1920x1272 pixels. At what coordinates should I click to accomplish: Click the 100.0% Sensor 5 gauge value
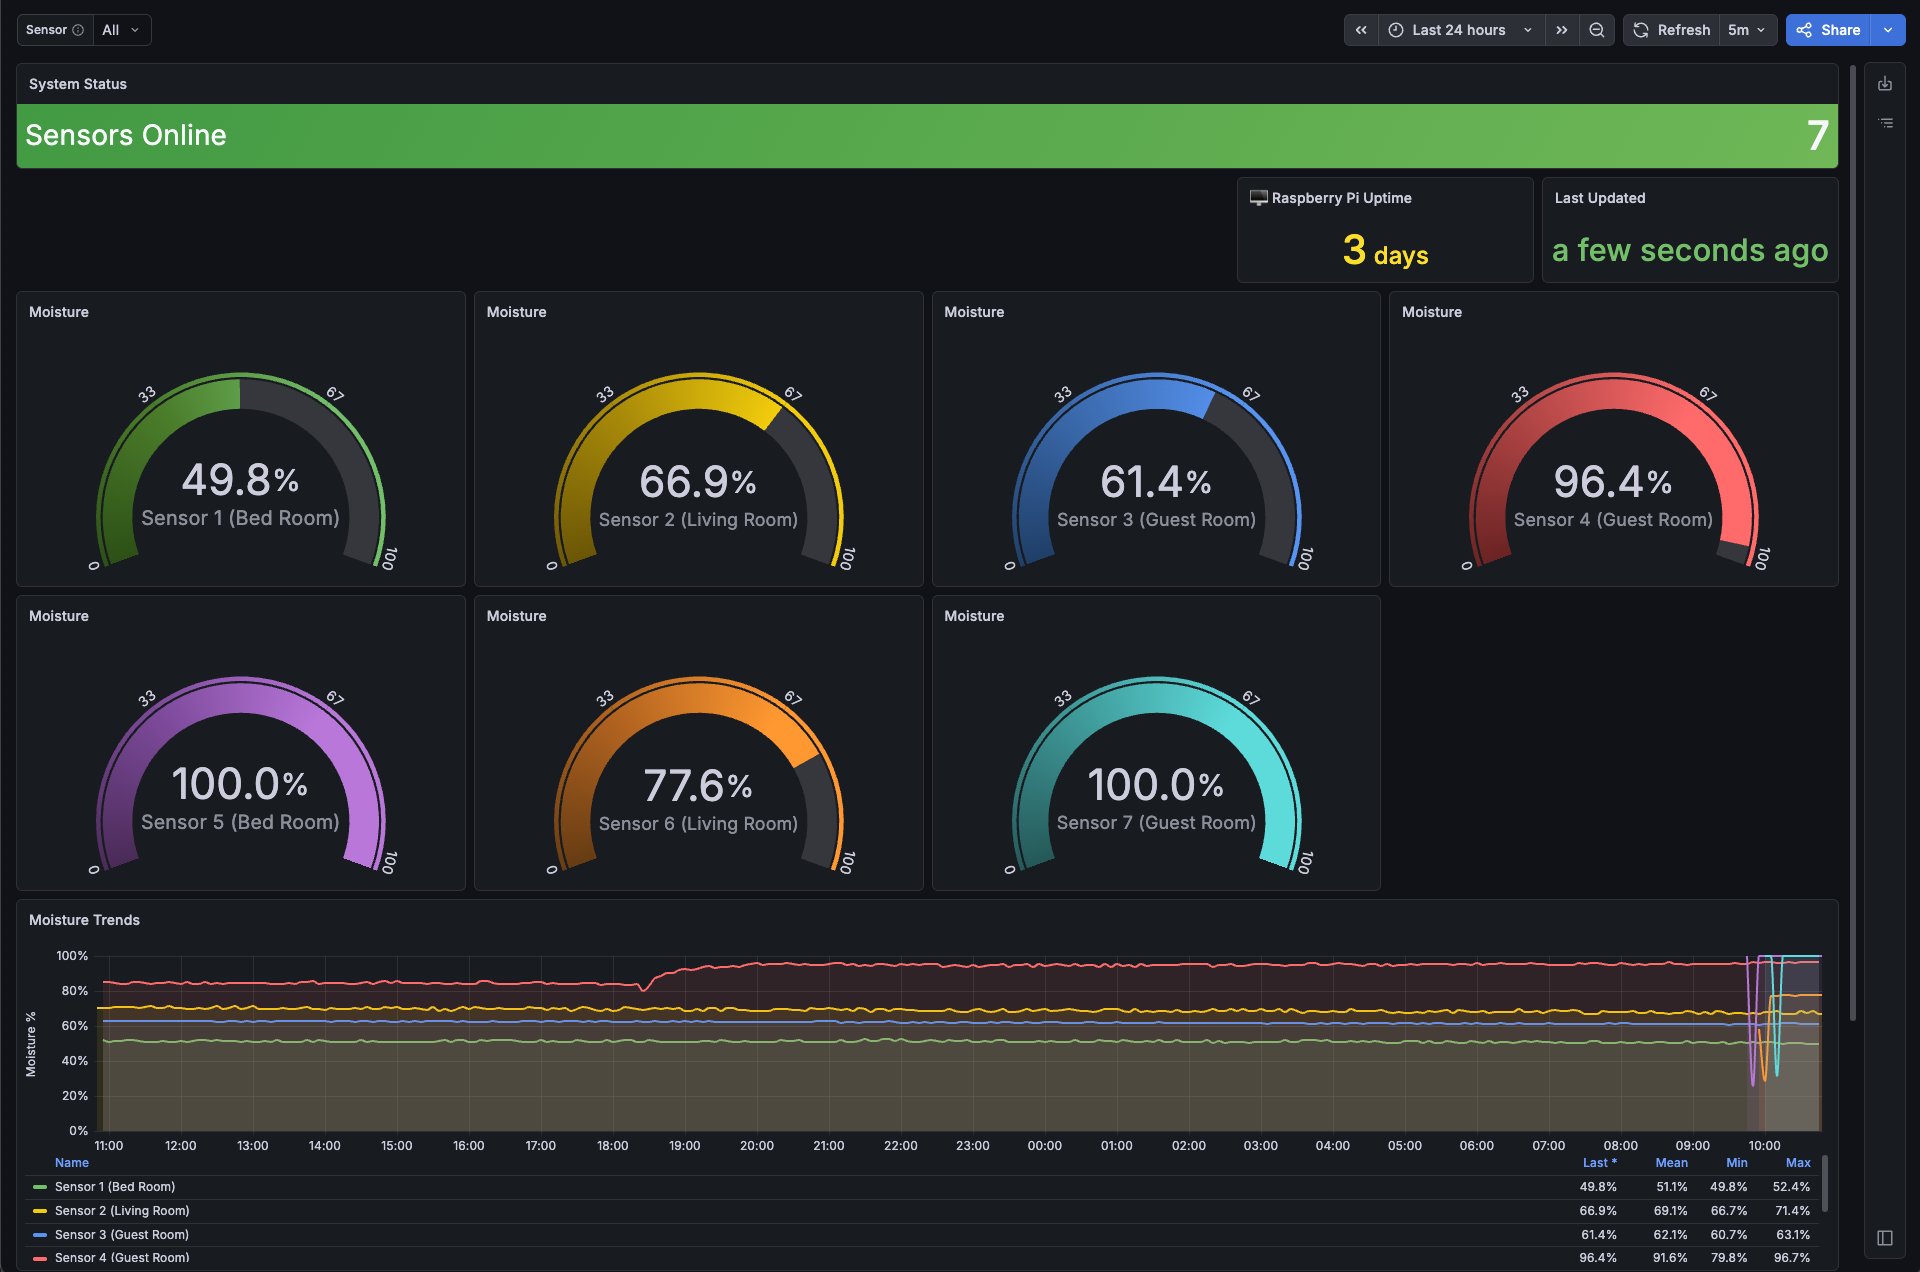tap(240, 784)
